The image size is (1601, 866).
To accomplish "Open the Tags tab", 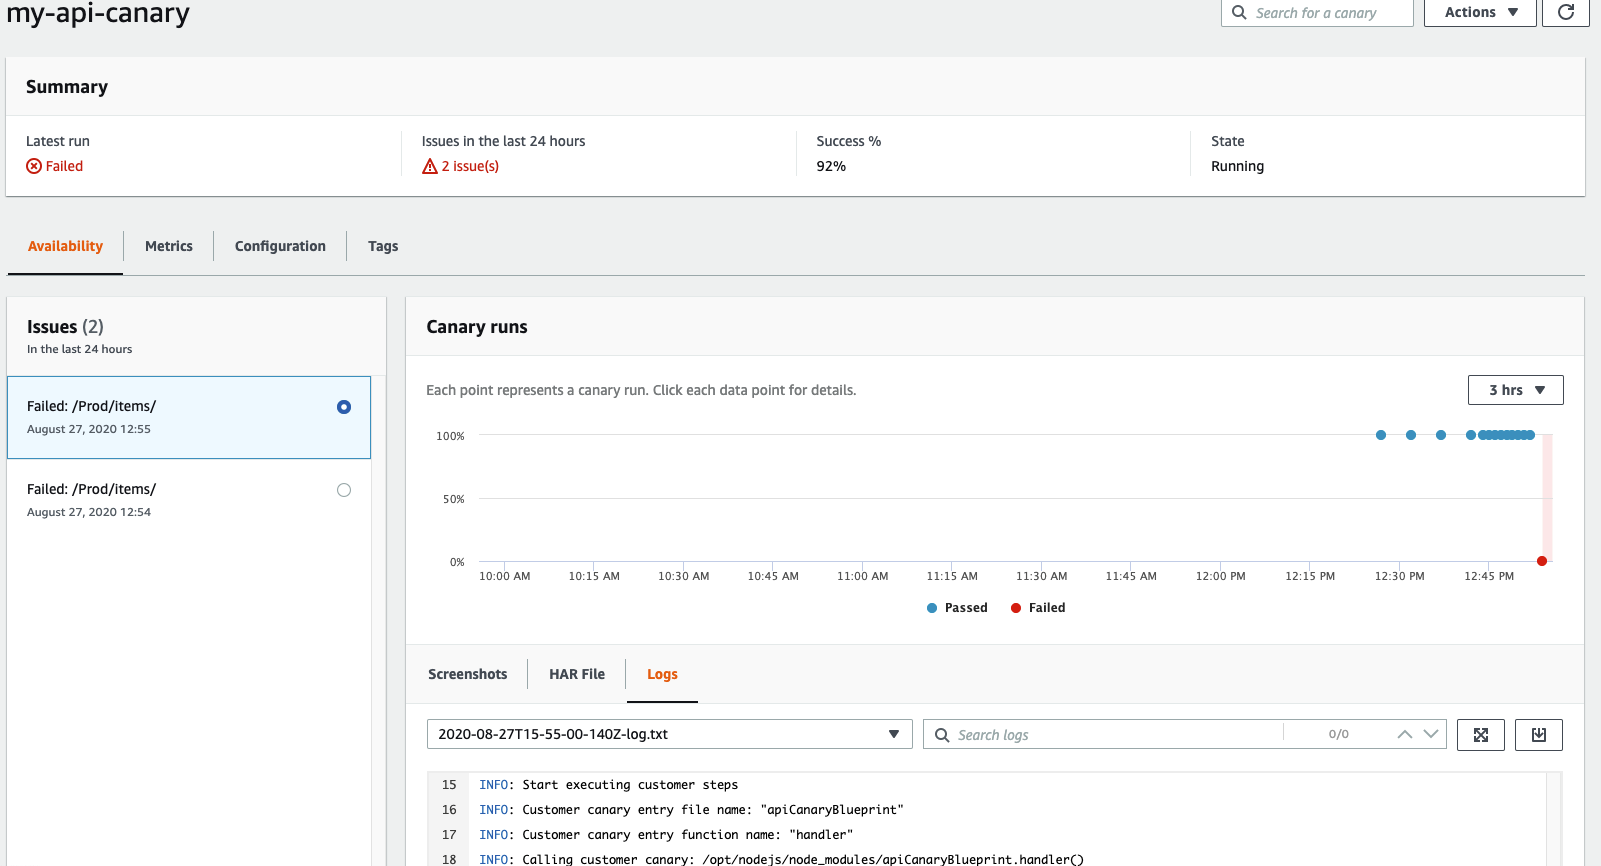I will 383,246.
